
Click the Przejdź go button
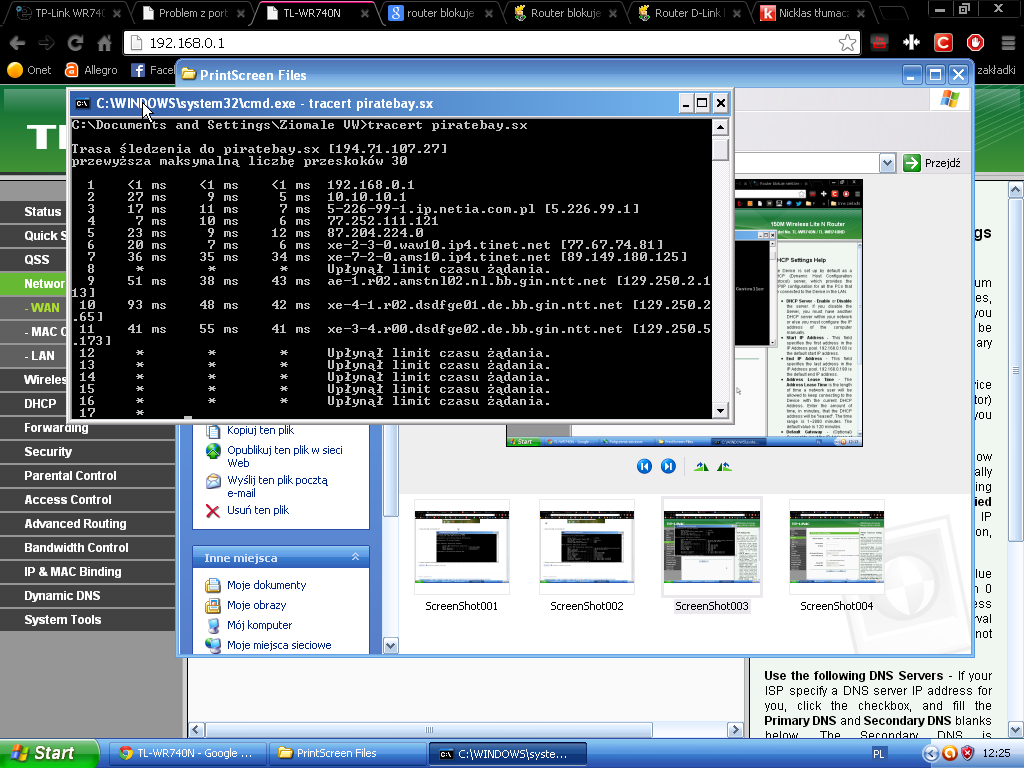[932, 163]
